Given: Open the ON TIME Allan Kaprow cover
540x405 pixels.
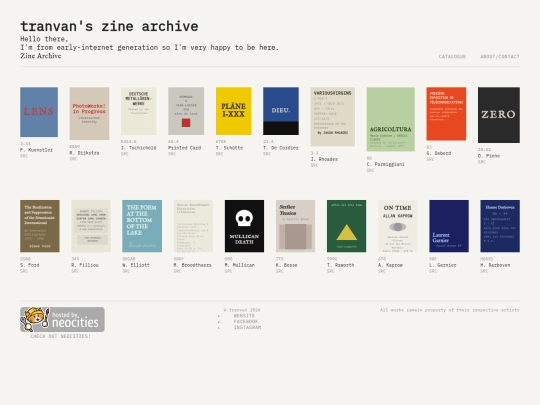Looking at the screenshot, I should [x=397, y=226].
